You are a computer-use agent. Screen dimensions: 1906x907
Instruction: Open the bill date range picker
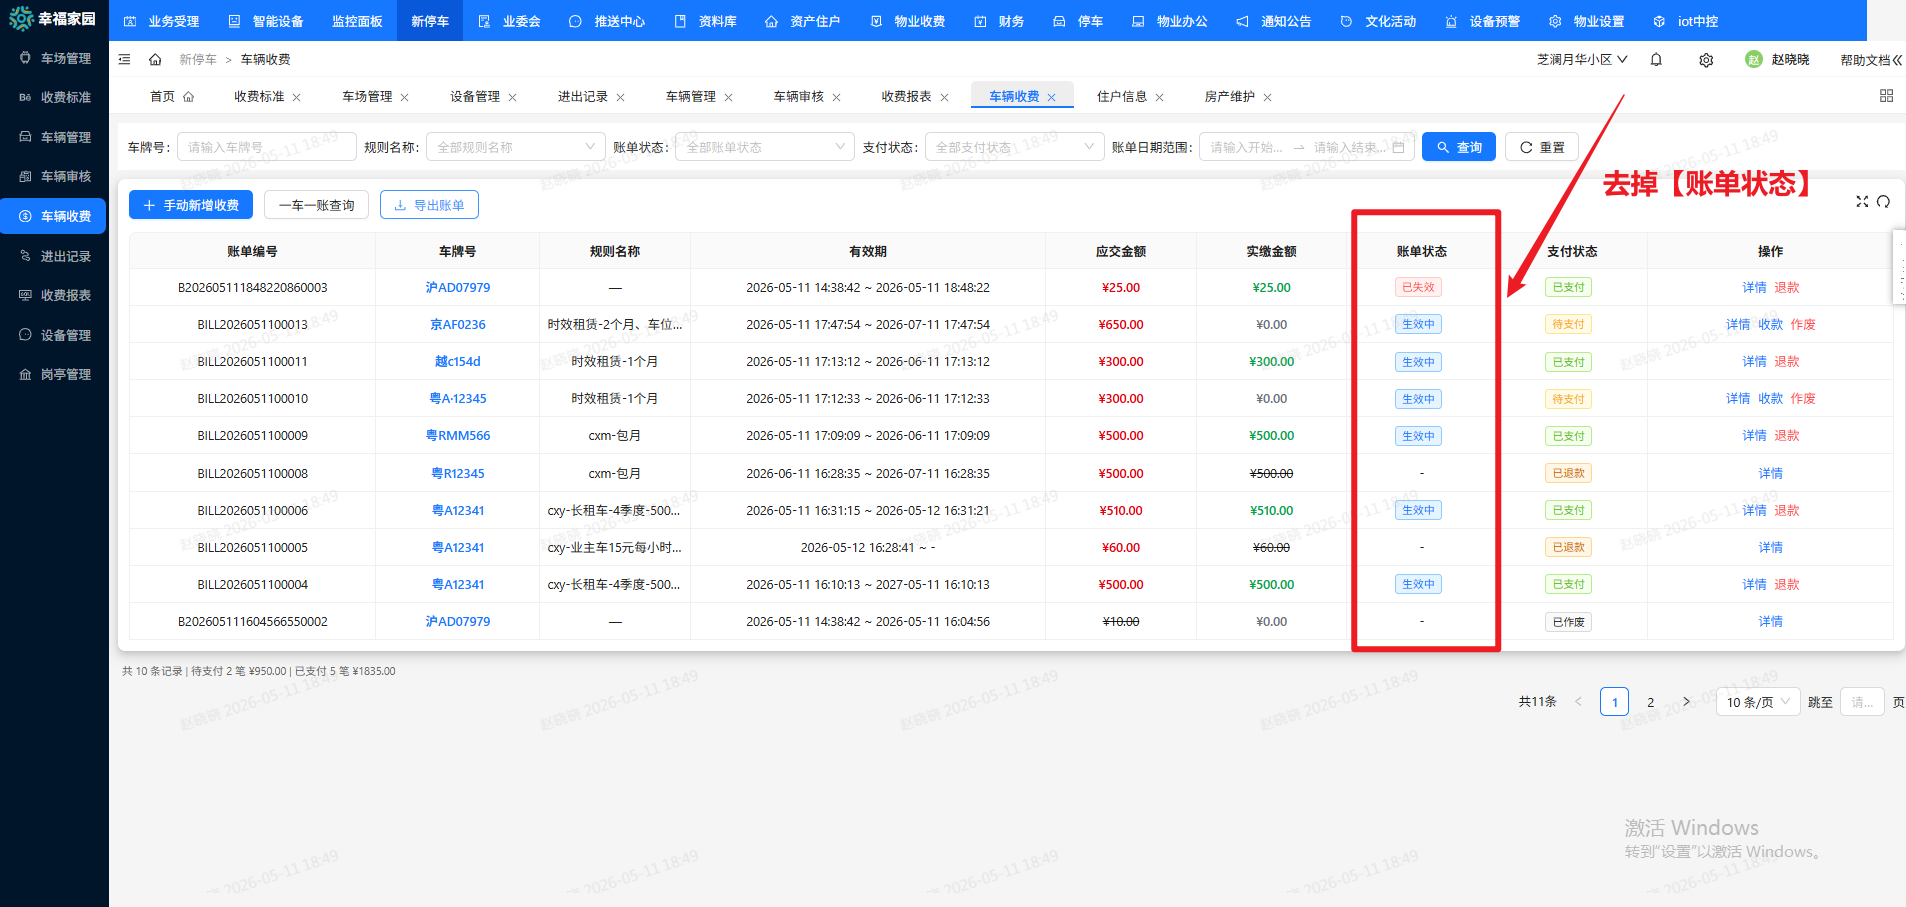pos(1307,147)
